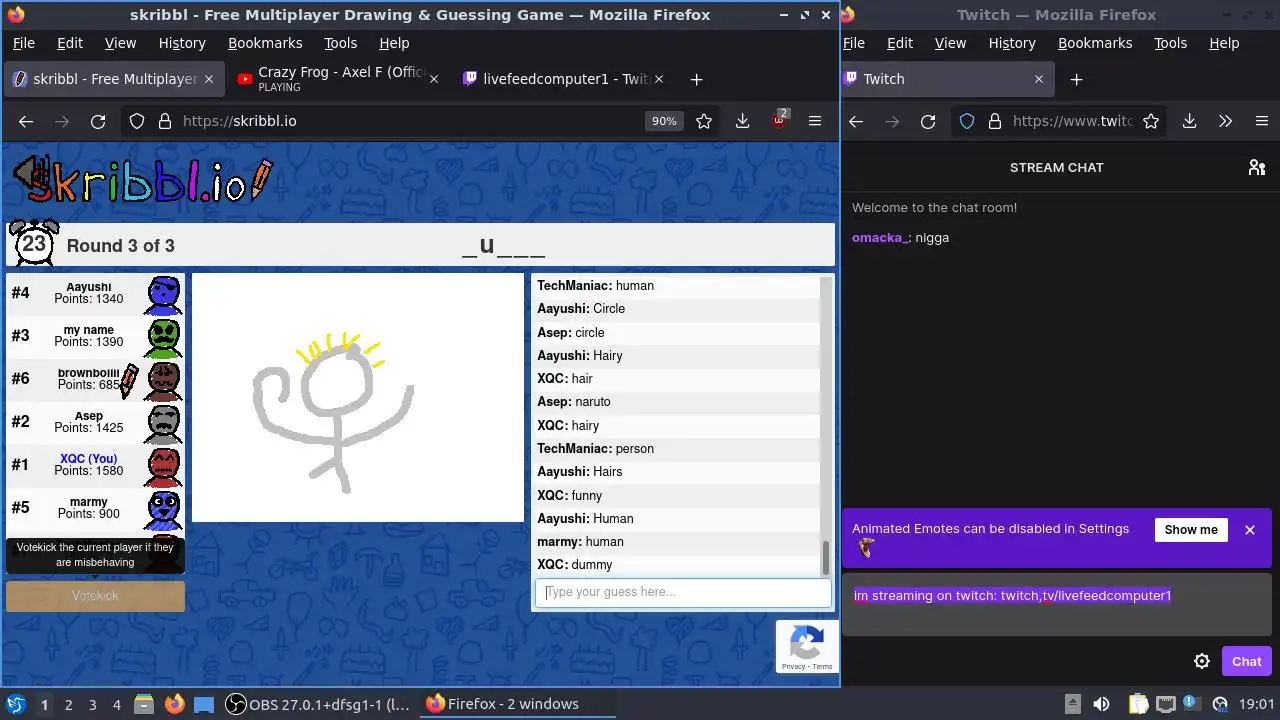Click the guess input field
Screen dimensions: 1280x720
coord(683,592)
